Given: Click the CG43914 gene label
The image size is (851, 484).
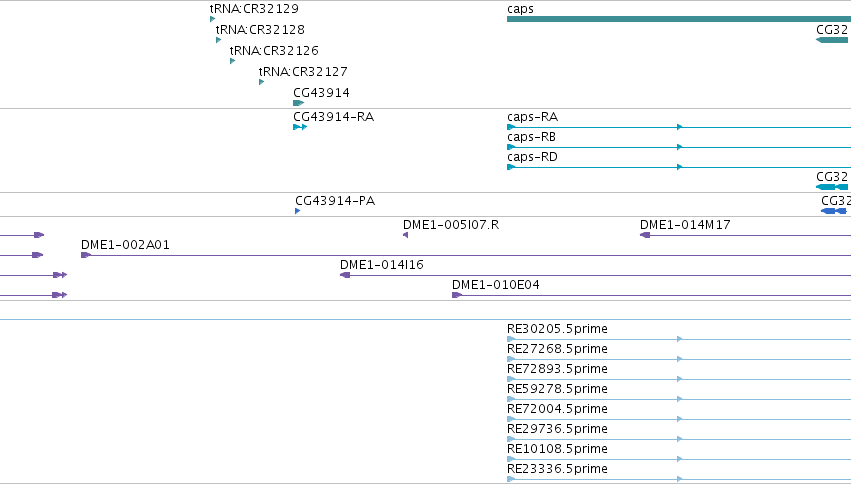Looking at the screenshot, I should 321,93.
